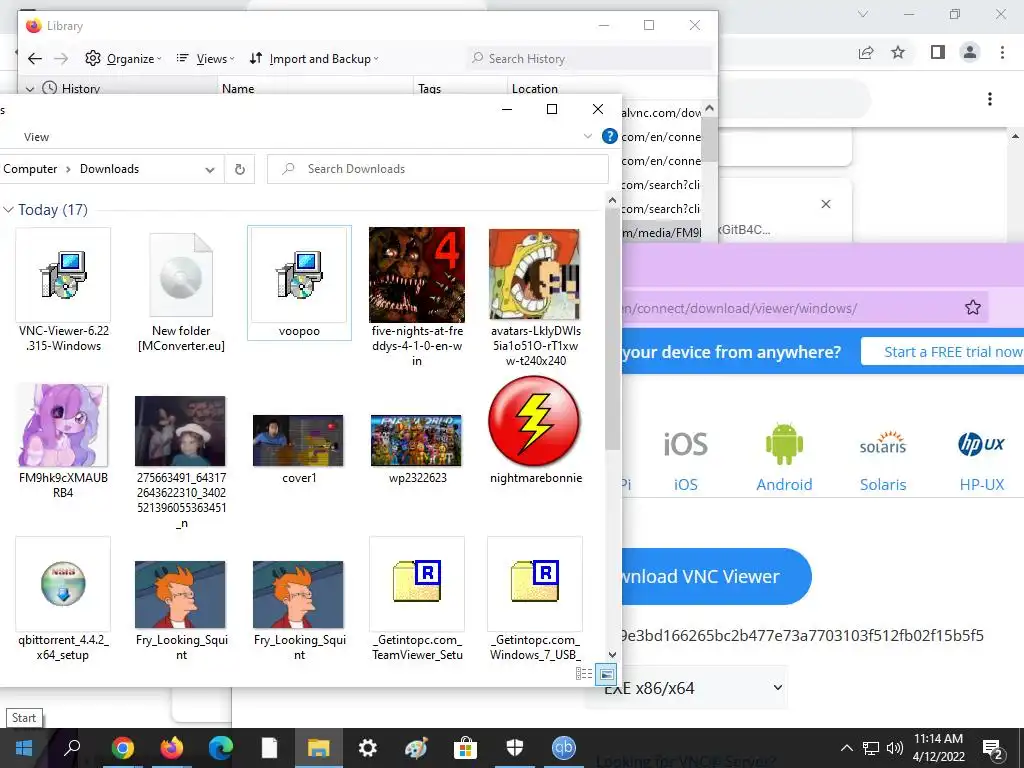Collapse the Today (17) group
Image resolution: width=1024 pixels, height=768 pixels.
[x=8, y=210]
